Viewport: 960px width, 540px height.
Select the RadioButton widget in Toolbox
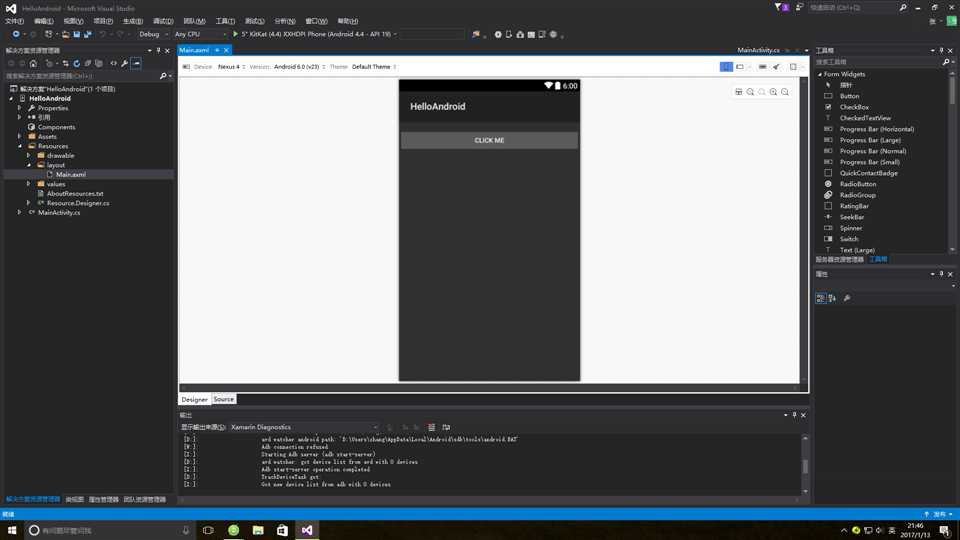tap(858, 184)
